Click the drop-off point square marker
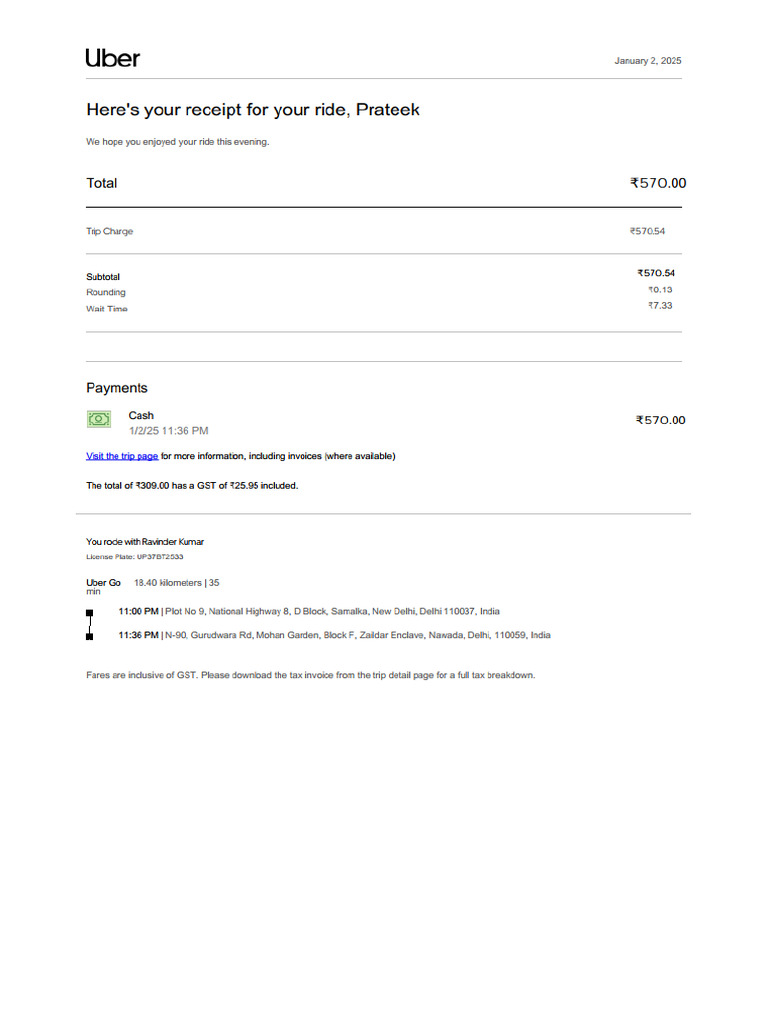The width and height of the screenshot is (768, 1024). pyautogui.click(x=90, y=636)
